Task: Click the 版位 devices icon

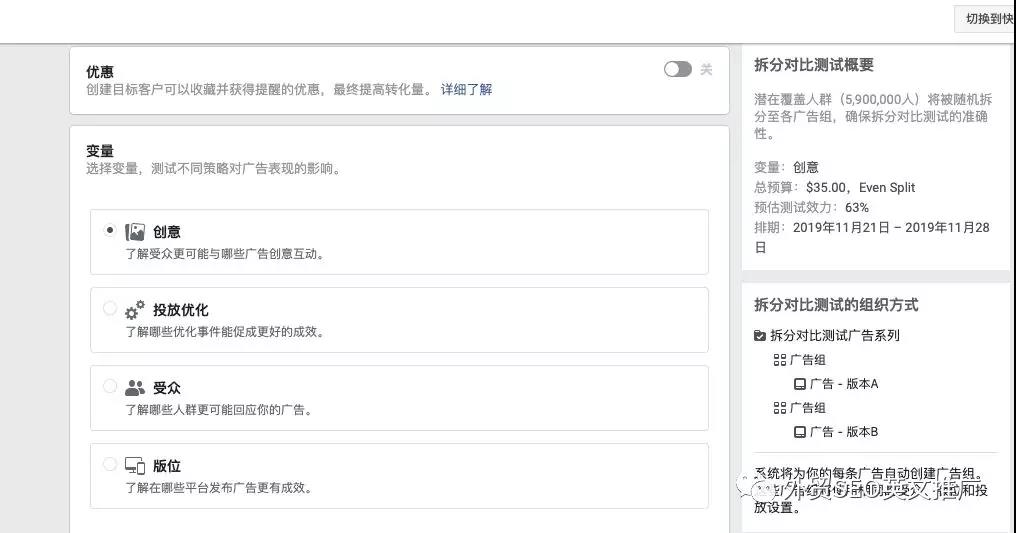Action: (135, 466)
